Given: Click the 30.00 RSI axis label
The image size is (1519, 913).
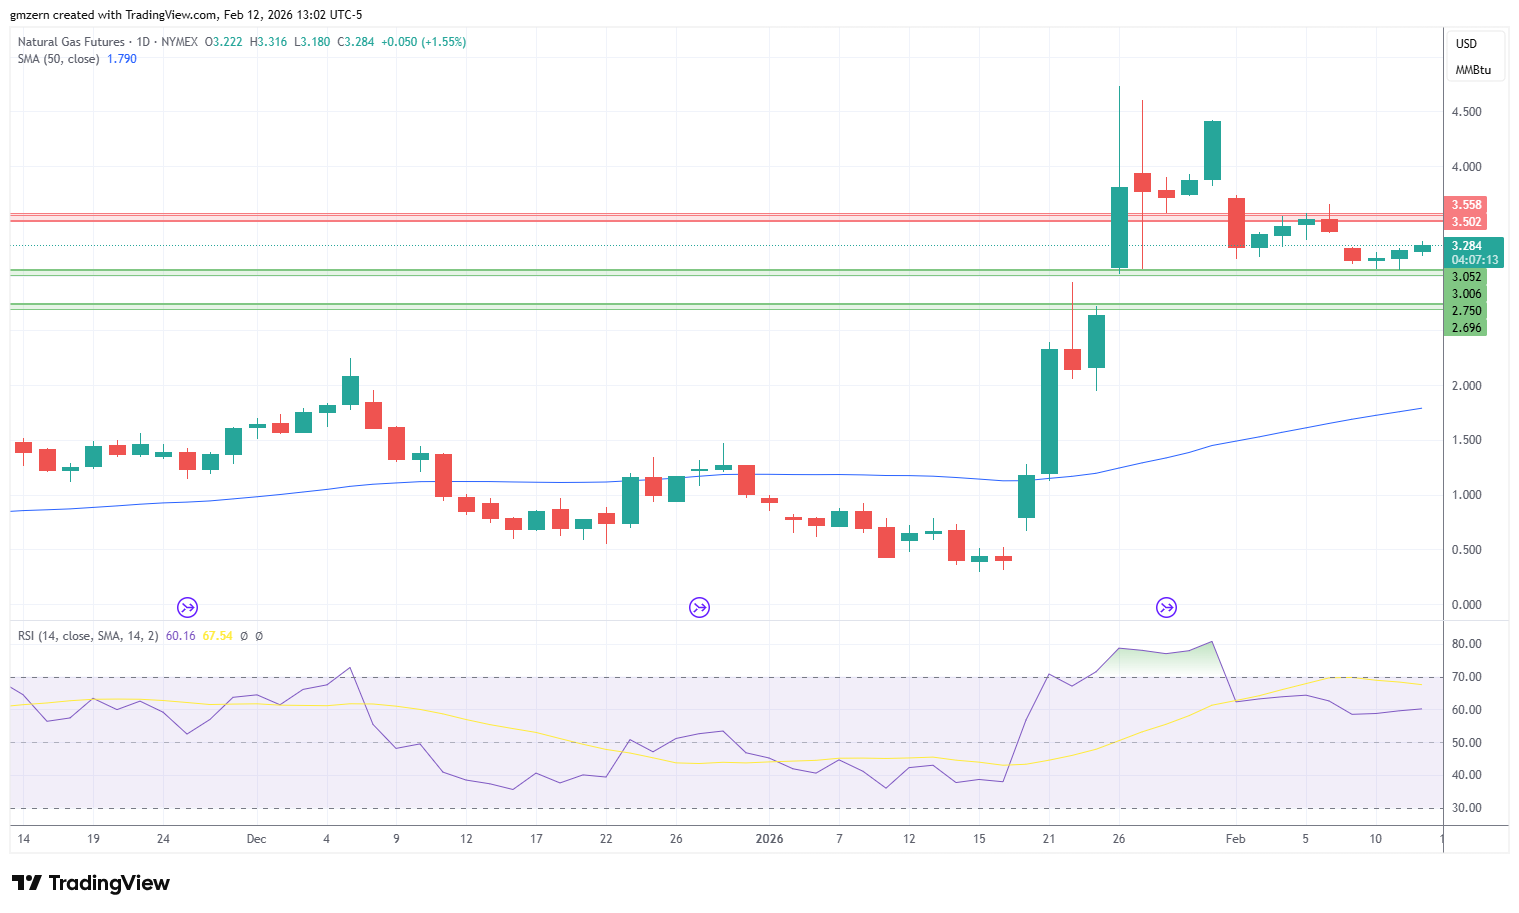Looking at the screenshot, I should point(1467,808).
